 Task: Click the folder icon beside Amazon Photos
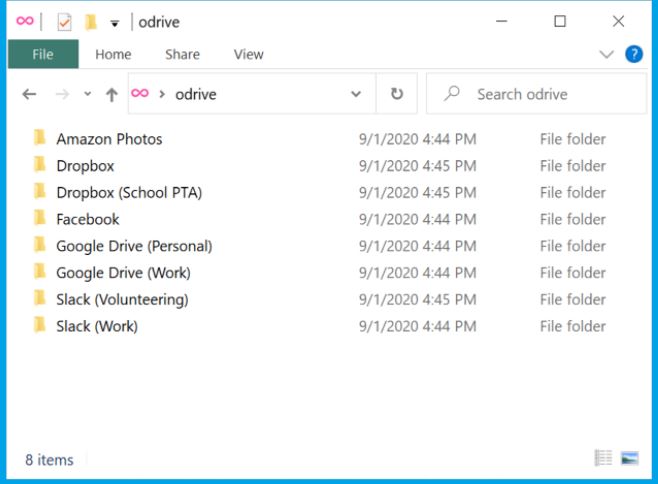point(39,137)
